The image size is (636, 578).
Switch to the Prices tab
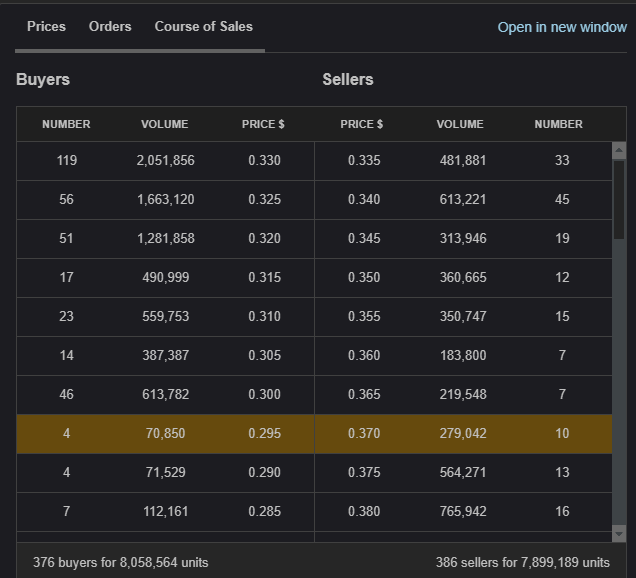pyautogui.click(x=46, y=26)
